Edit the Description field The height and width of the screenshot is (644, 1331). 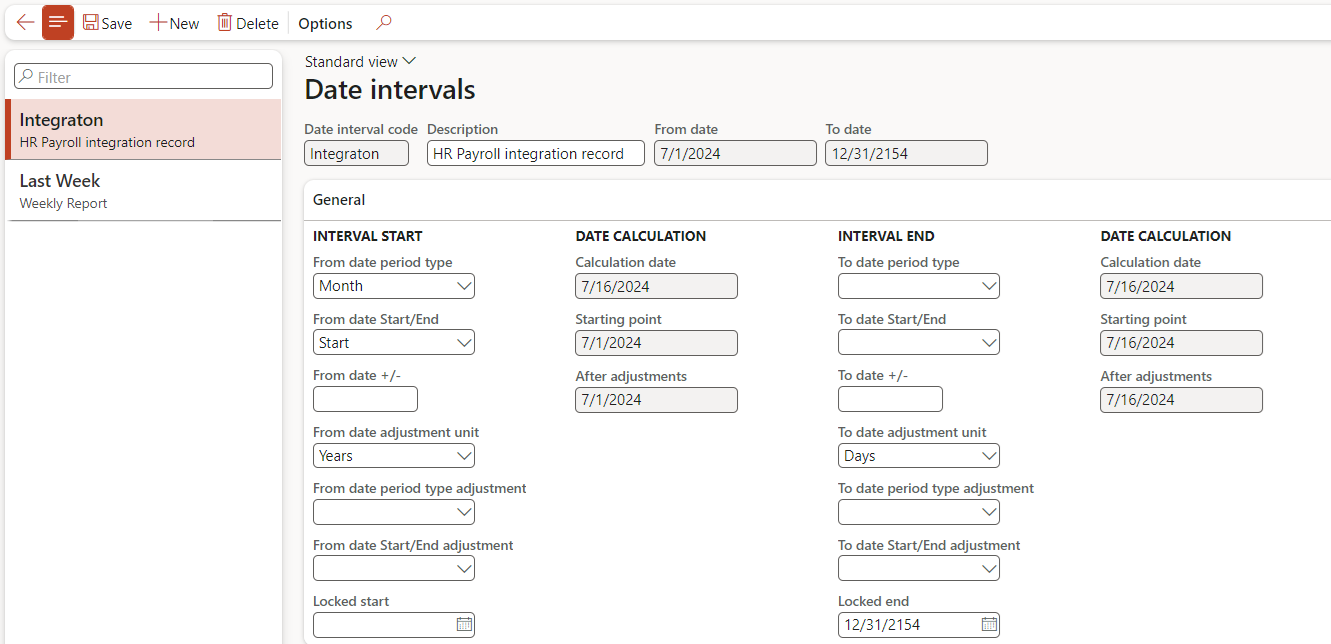click(535, 153)
